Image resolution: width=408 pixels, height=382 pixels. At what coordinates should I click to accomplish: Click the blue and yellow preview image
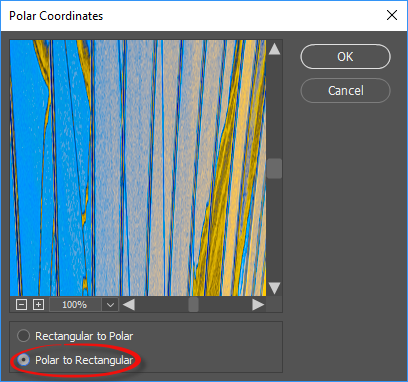(x=138, y=168)
